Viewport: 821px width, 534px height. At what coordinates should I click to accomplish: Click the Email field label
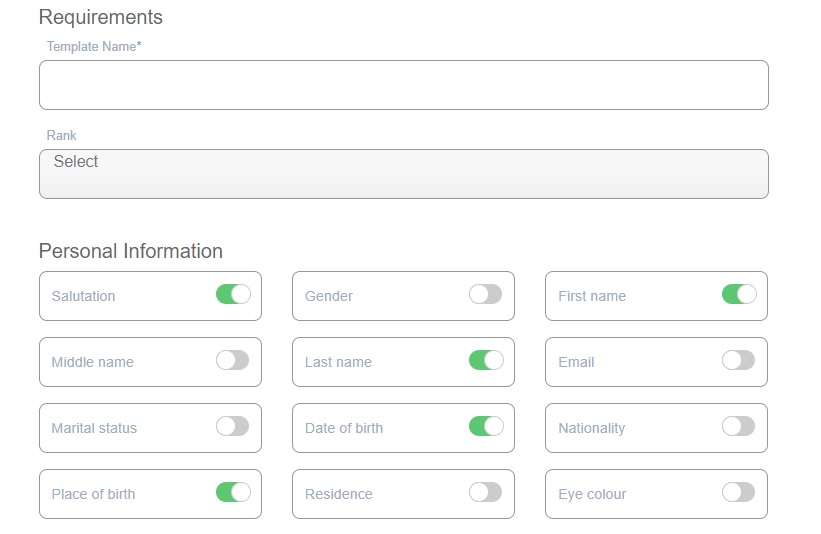pos(576,362)
